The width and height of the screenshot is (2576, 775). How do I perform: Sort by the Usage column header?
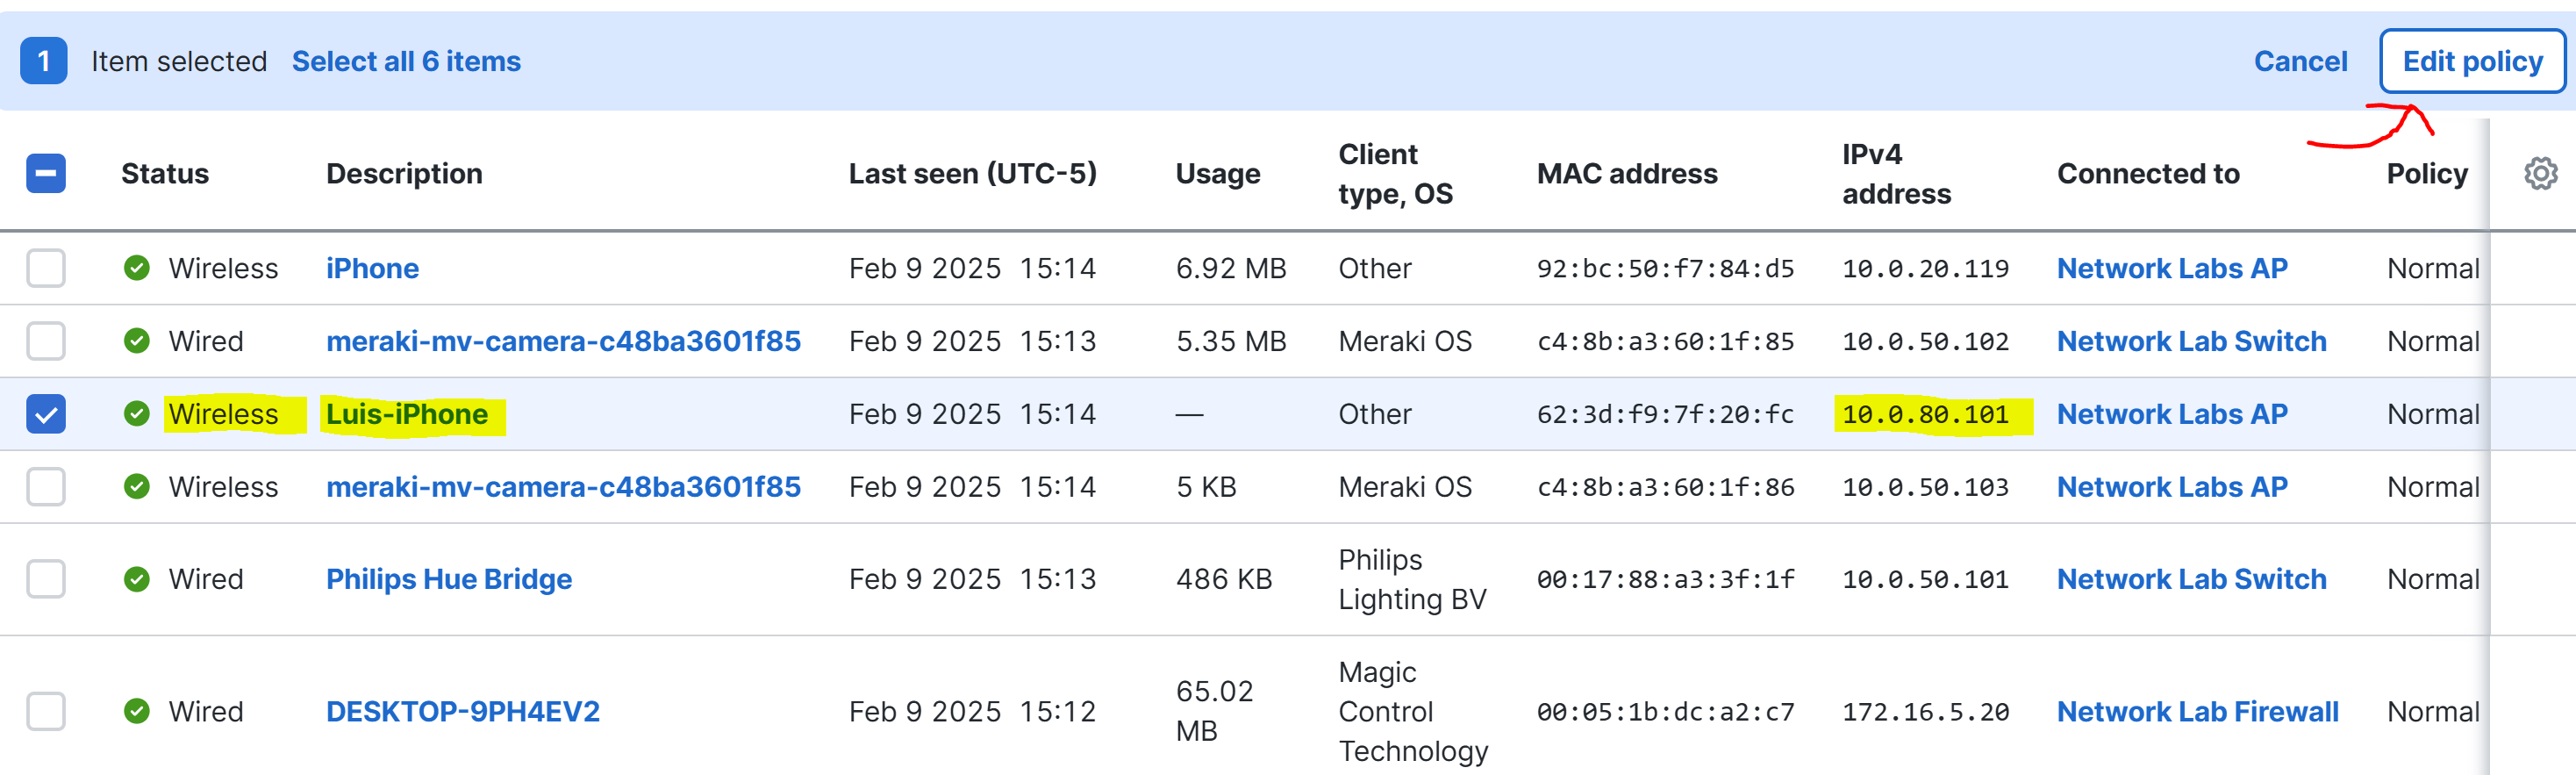coord(1217,174)
